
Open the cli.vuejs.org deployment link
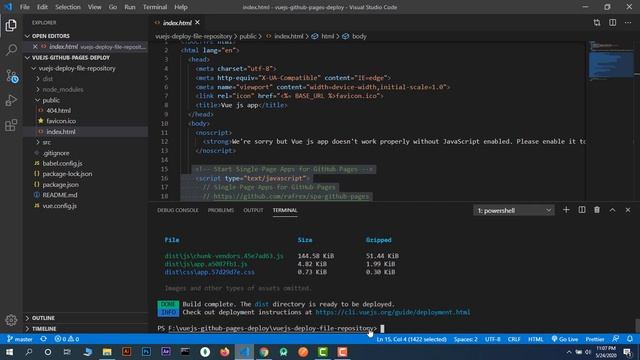click(393, 312)
